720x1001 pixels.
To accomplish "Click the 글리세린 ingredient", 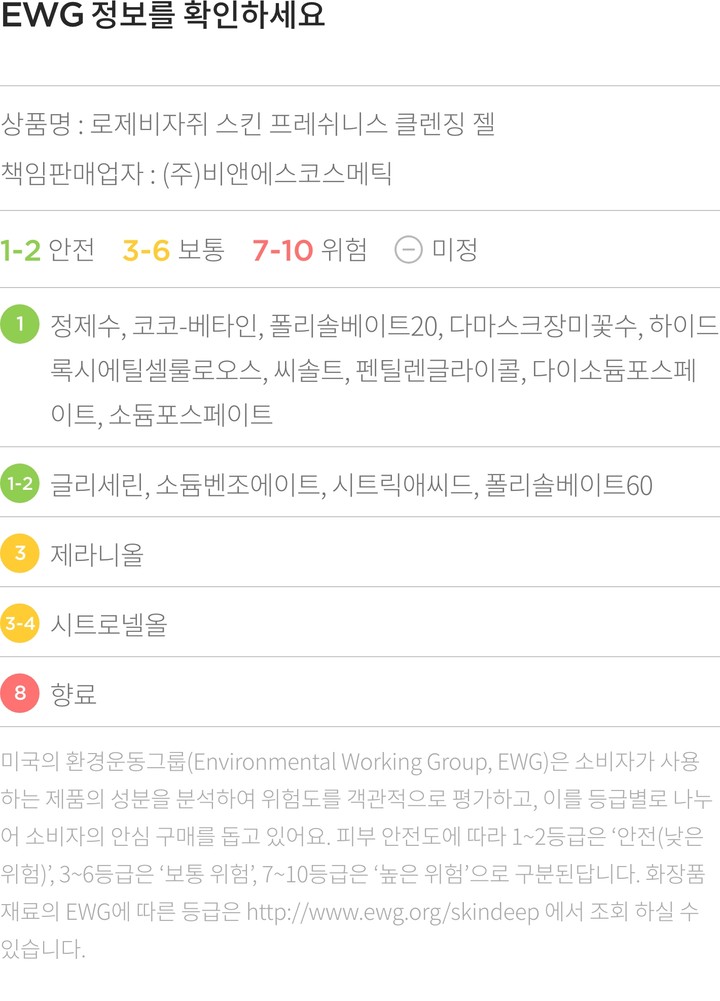I will pyautogui.click(x=97, y=485).
